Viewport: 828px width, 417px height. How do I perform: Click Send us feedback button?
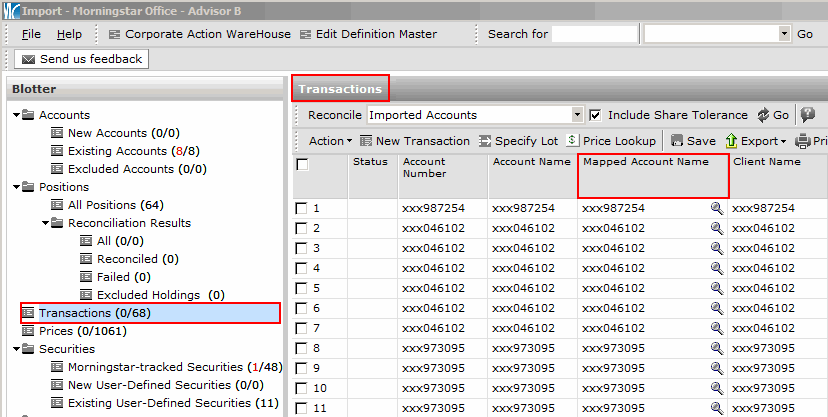pos(81,59)
